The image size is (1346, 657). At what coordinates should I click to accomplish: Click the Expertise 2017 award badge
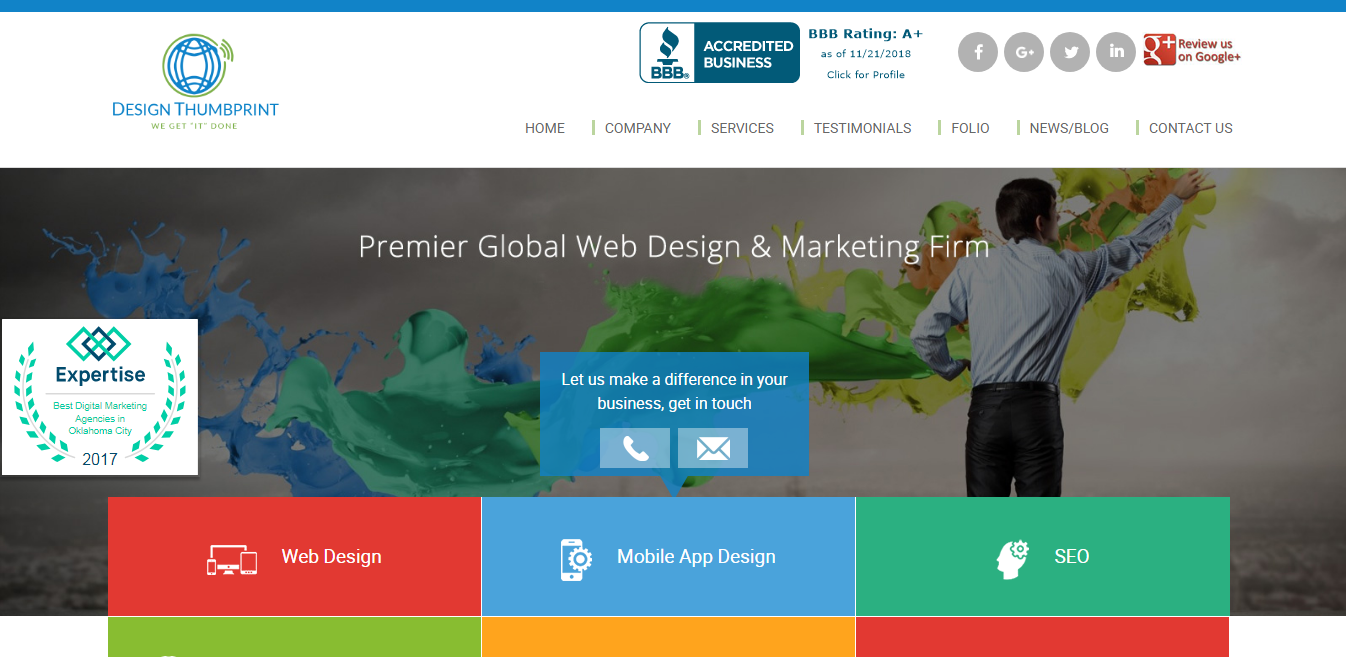coord(100,397)
